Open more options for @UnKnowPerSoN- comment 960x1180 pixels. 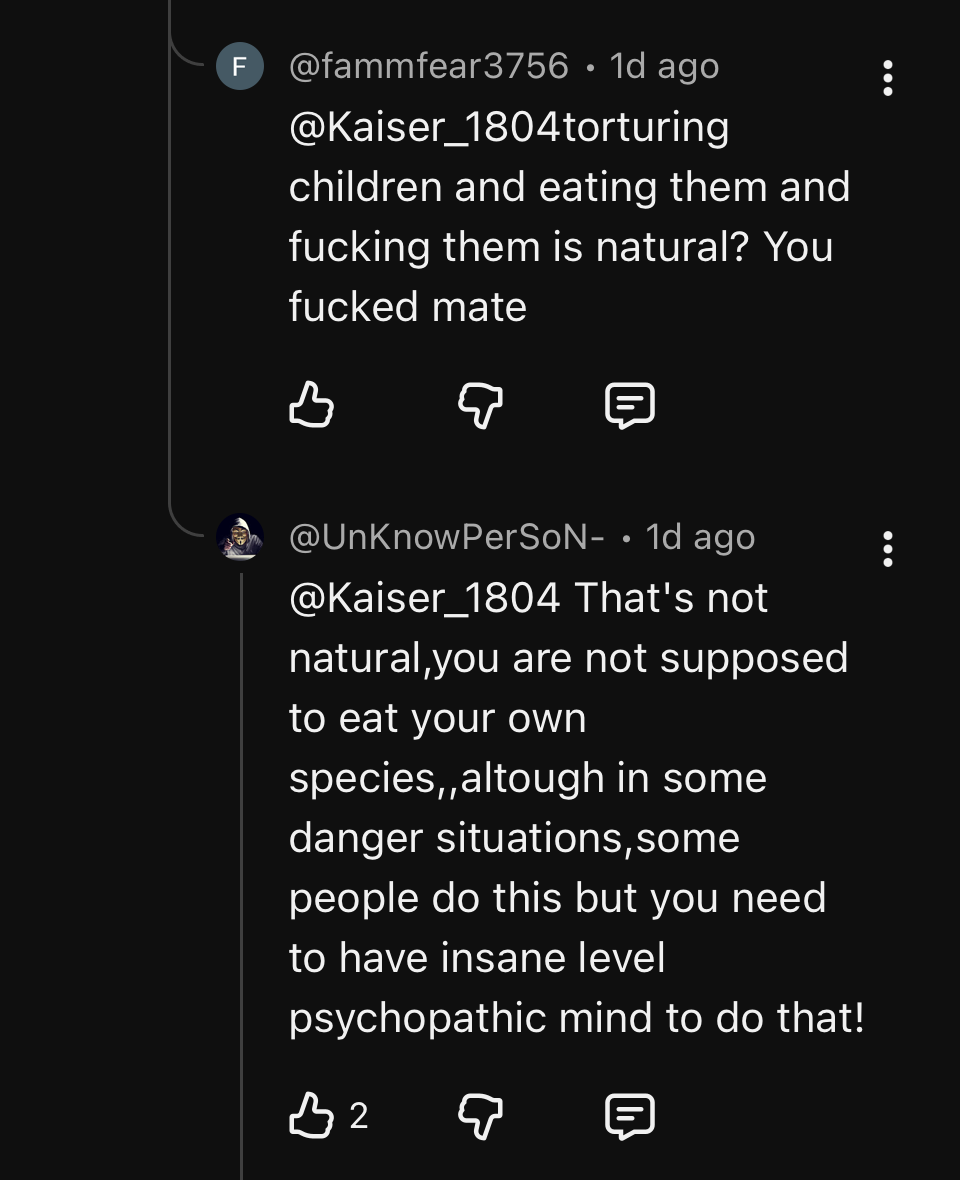tap(887, 549)
